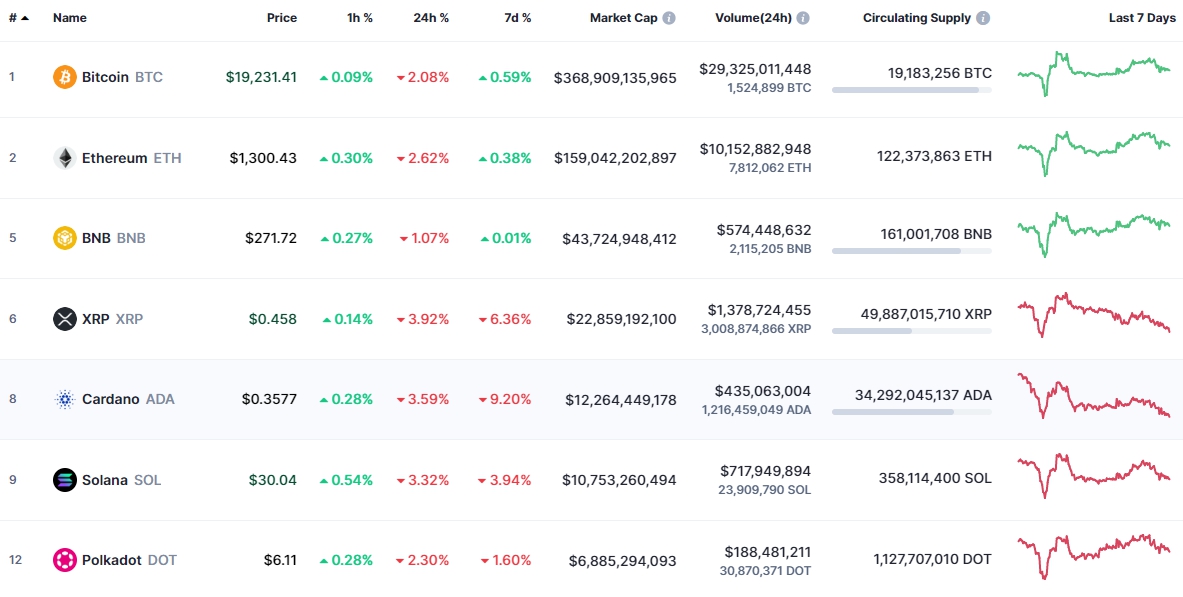Open the Cardano ADA name link
Screen dimensions: 1183x597
128,399
